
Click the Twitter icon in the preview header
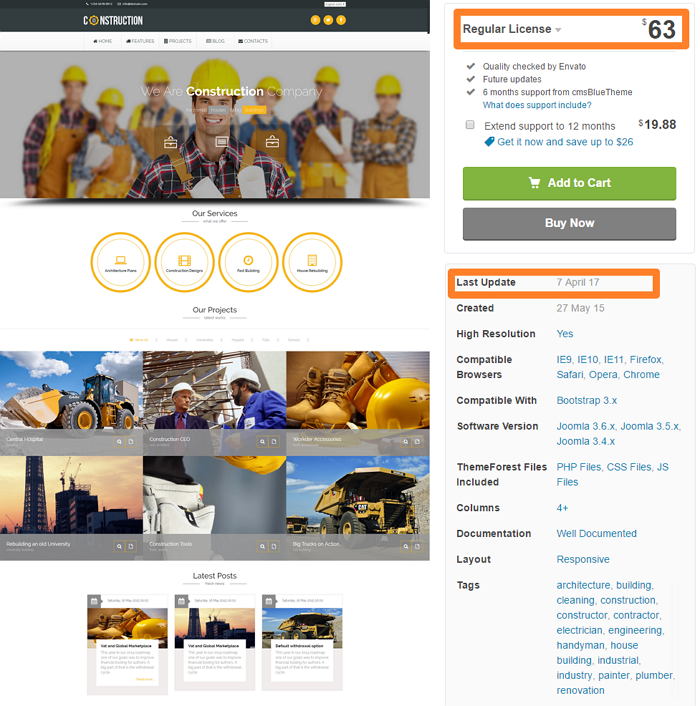point(328,20)
